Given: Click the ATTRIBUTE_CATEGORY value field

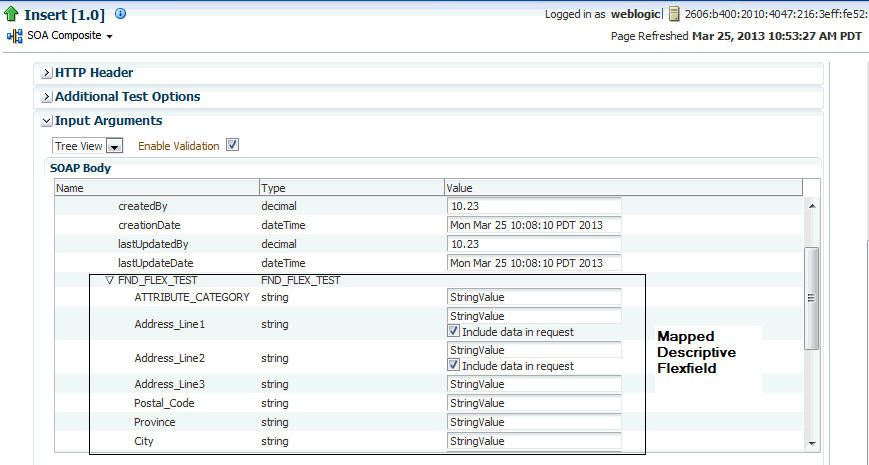Looking at the screenshot, I should 534,297.
